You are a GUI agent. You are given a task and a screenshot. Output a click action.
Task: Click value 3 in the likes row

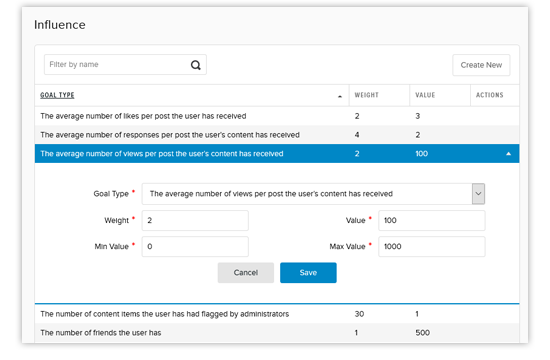pos(417,116)
